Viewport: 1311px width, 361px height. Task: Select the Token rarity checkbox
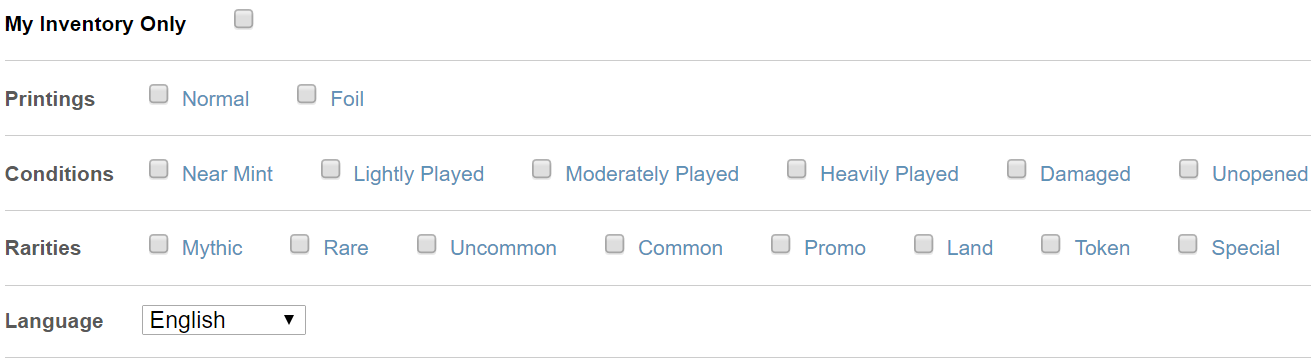(x=1051, y=243)
